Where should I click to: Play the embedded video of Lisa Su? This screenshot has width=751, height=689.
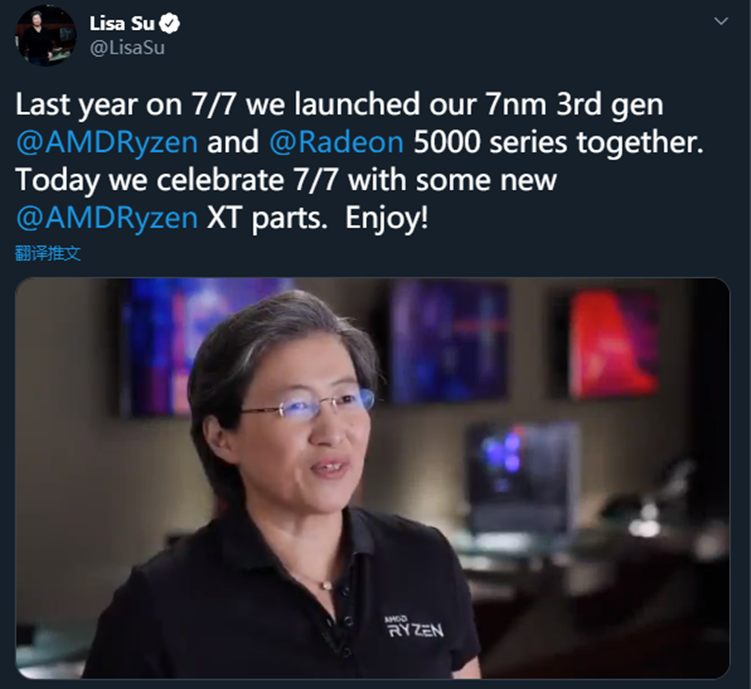(x=372, y=478)
